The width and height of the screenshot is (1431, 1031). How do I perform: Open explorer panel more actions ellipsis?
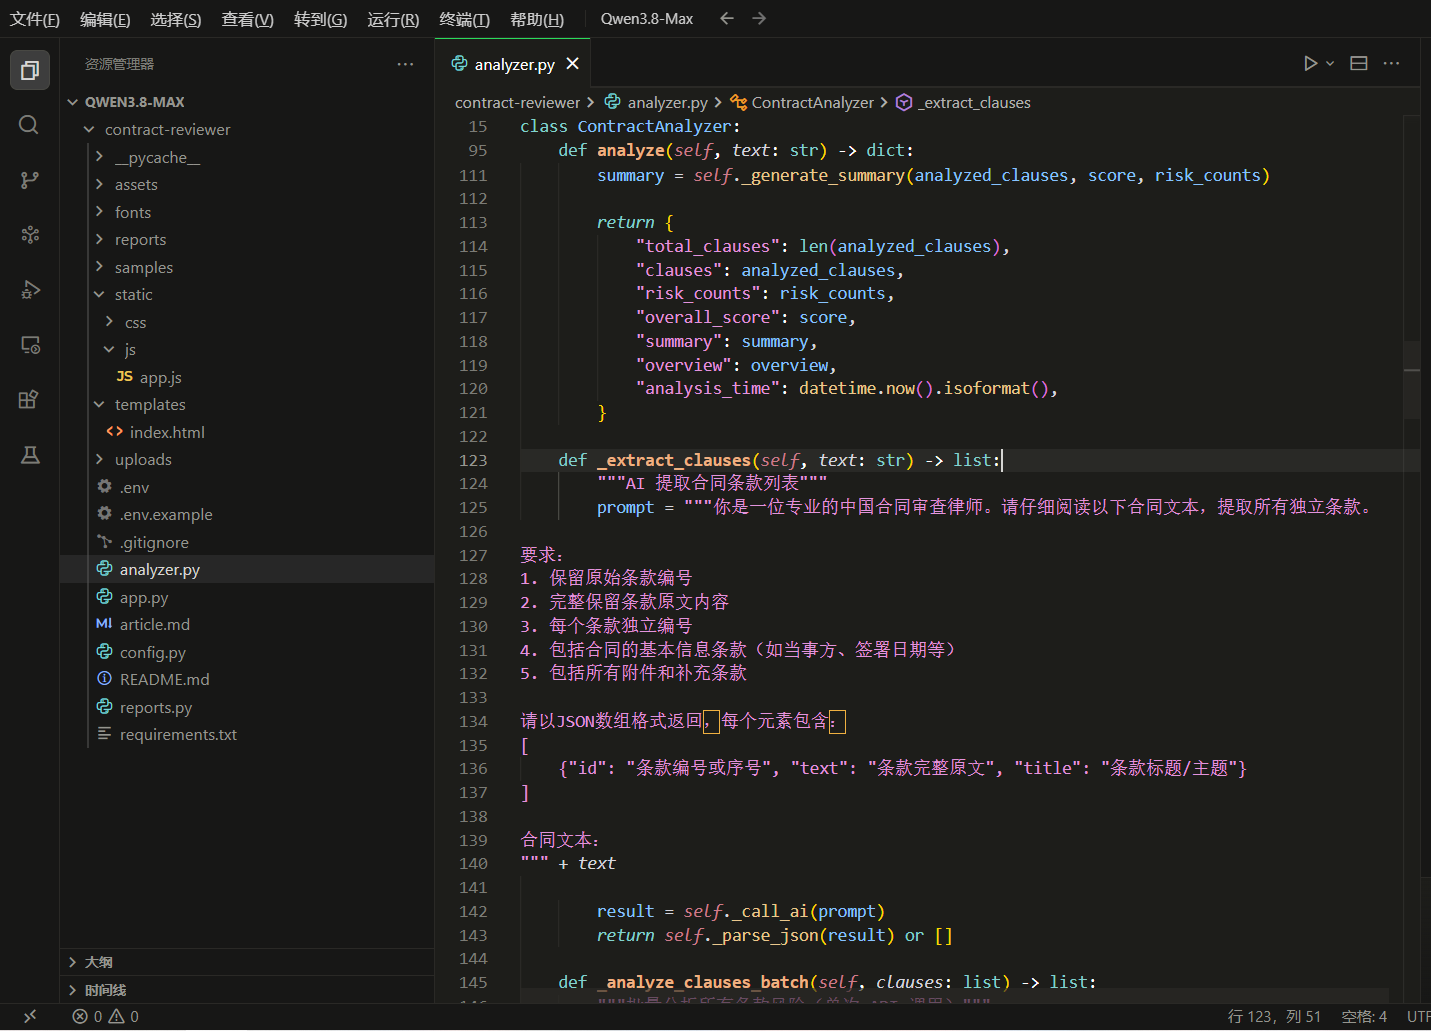pyautogui.click(x=405, y=64)
